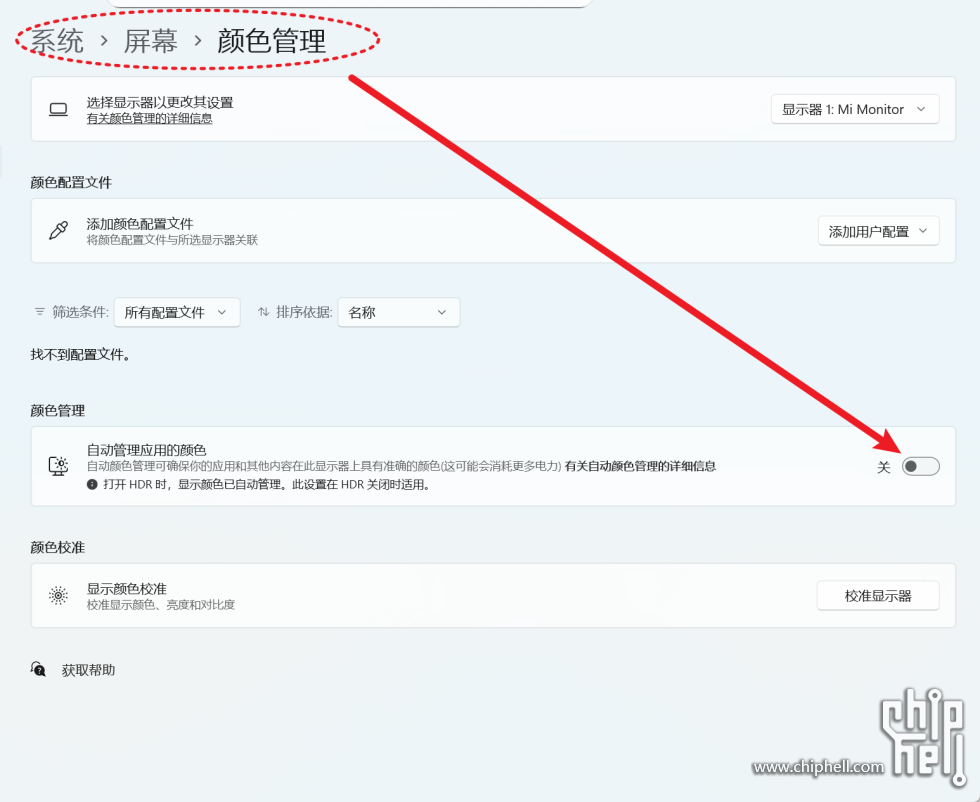Click the 自动管理应用的颜色 display icon

pyautogui.click(x=59, y=466)
